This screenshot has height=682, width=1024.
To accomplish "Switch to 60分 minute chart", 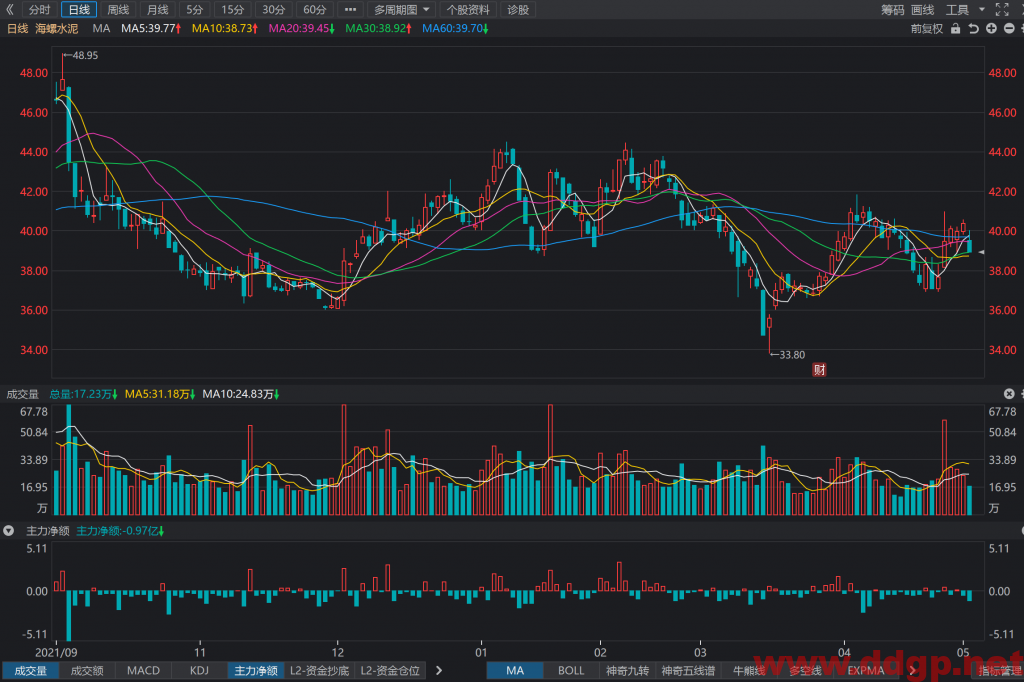I will 314,10.
